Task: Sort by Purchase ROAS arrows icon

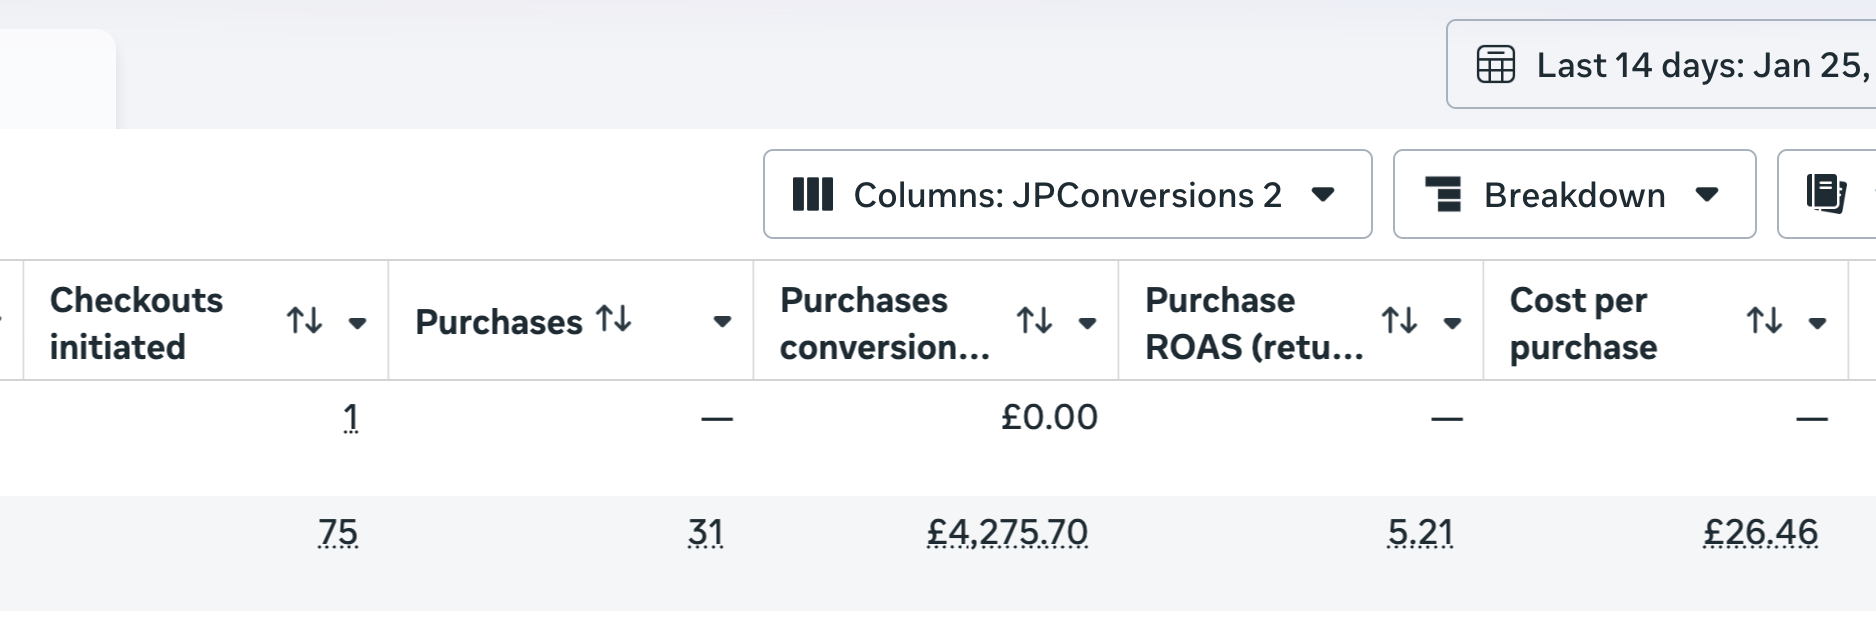Action: point(1399,321)
